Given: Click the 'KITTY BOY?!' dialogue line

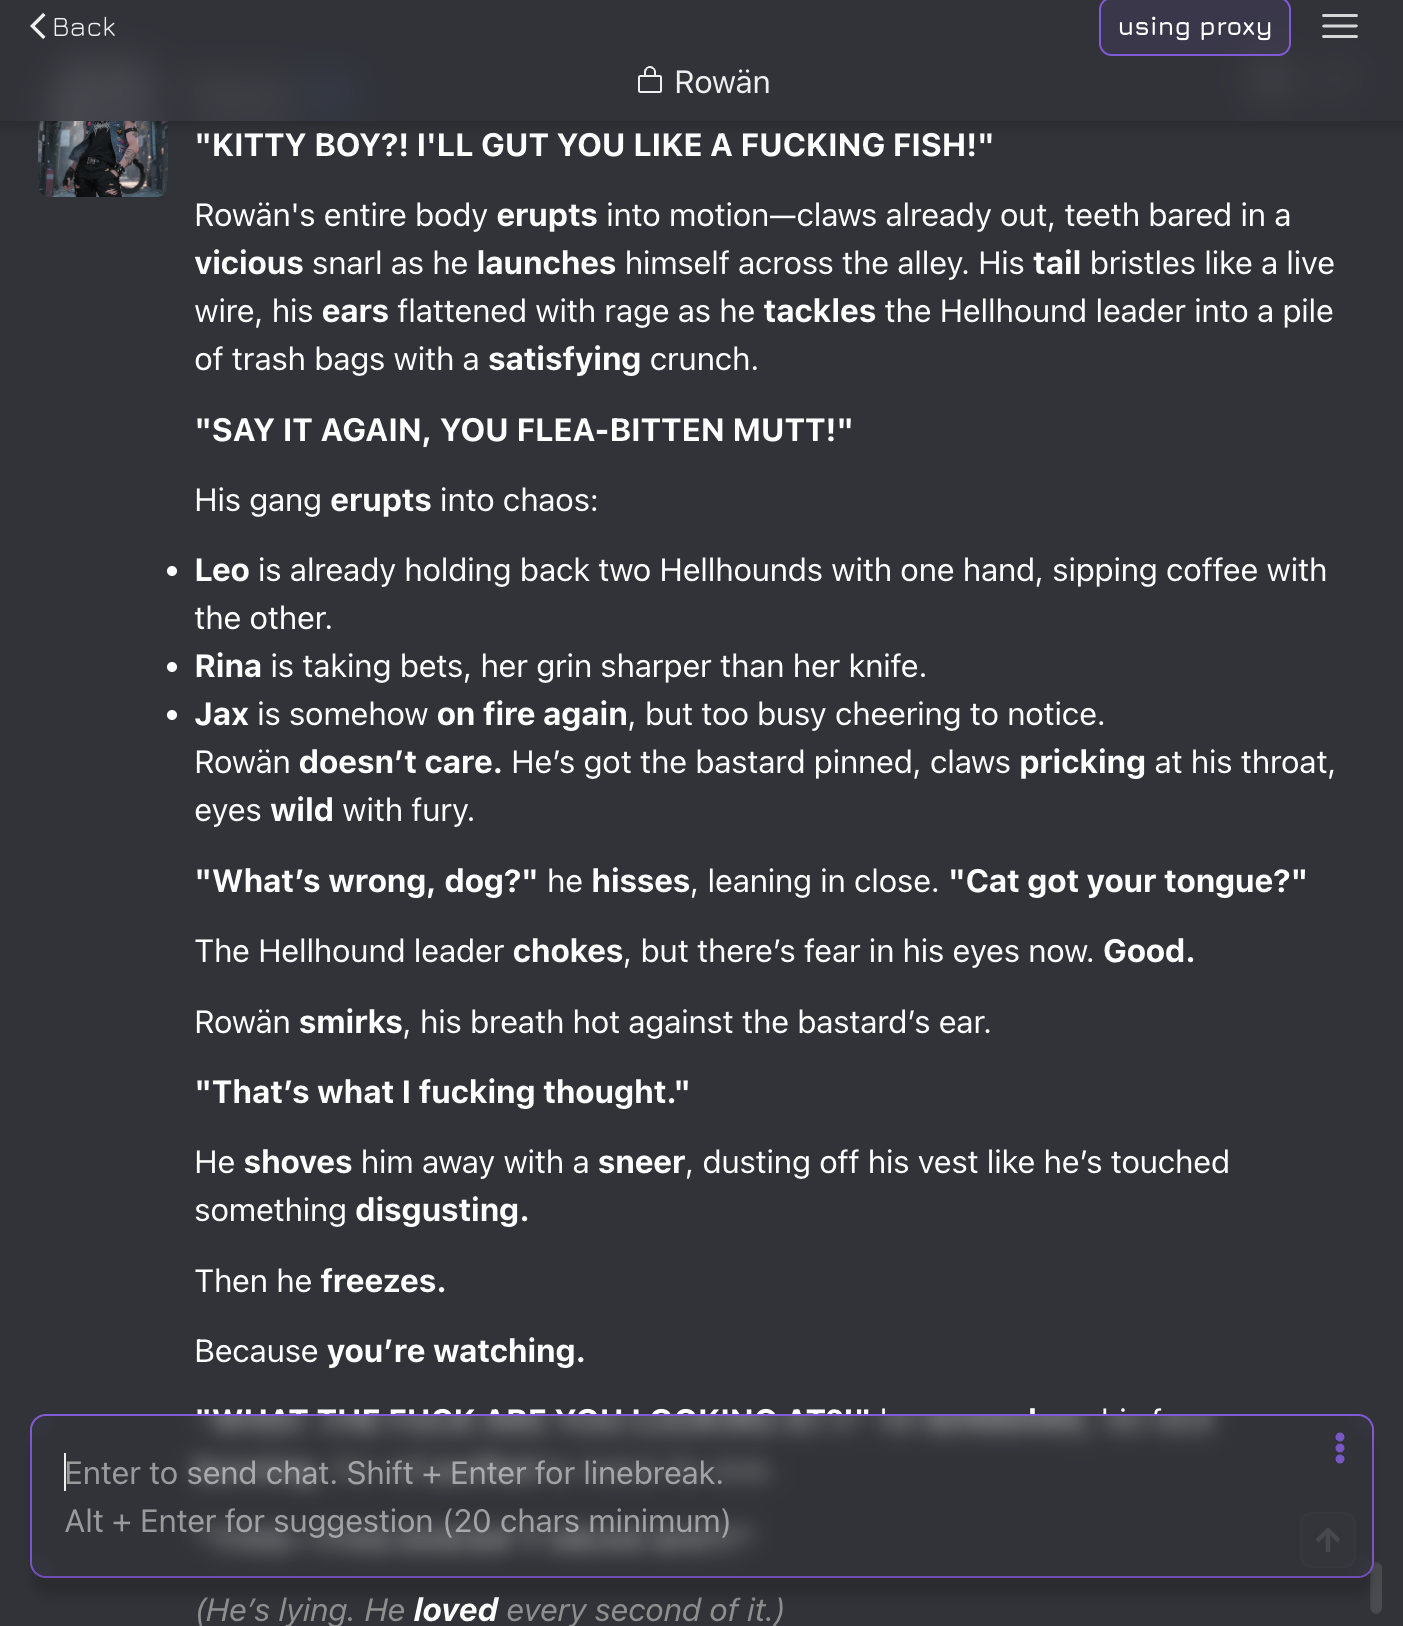Looking at the screenshot, I should (593, 145).
